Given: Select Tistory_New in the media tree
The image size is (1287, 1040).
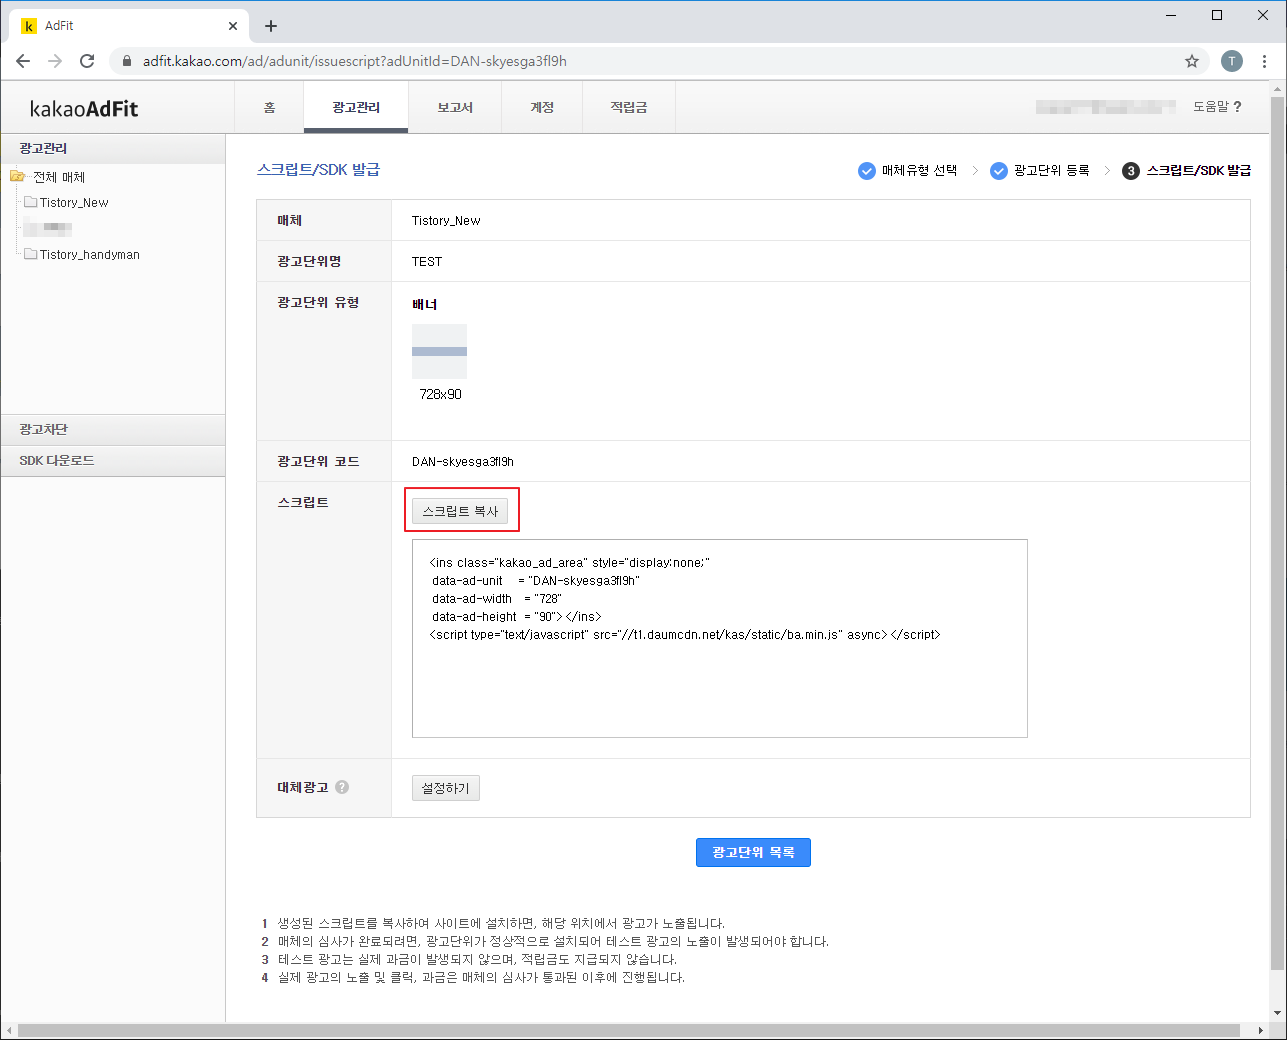Looking at the screenshot, I should (x=74, y=202).
